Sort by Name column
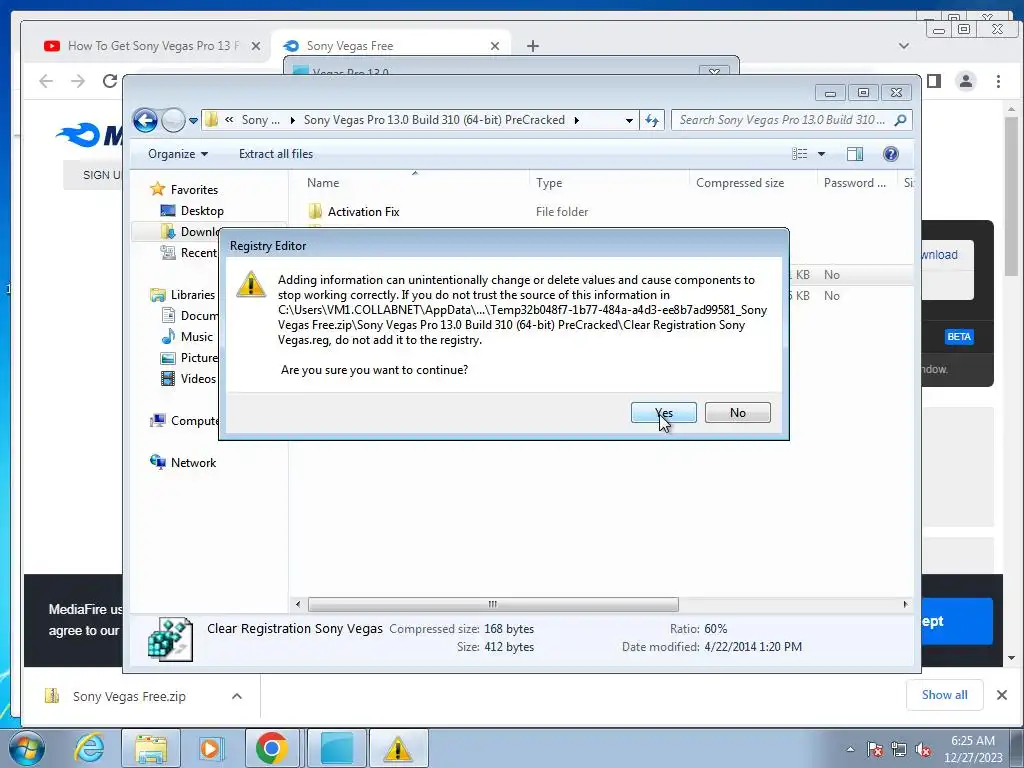The height and width of the screenshot is (768, 1024). pyautogui.click(x=323, y=184)
